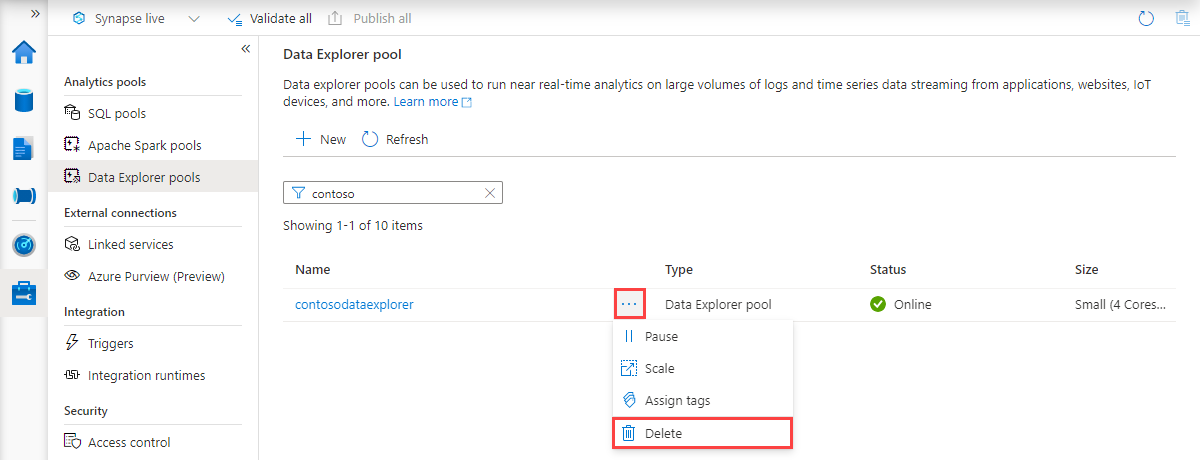Click the refresh icon in top-right corner
The image size is (1200, 460).
pos(1147,18)
